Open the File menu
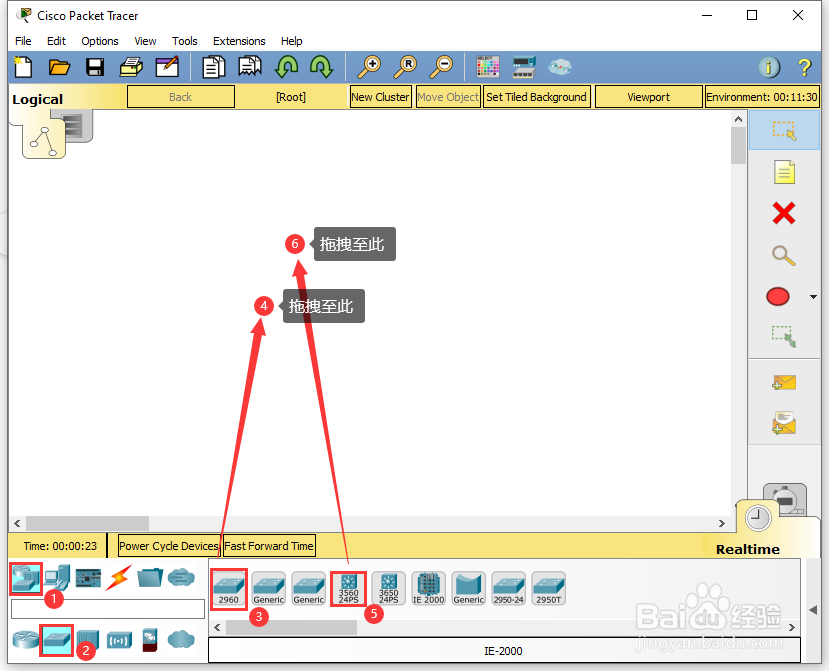Screen dimensions: 829x671 tap(23, 41)
